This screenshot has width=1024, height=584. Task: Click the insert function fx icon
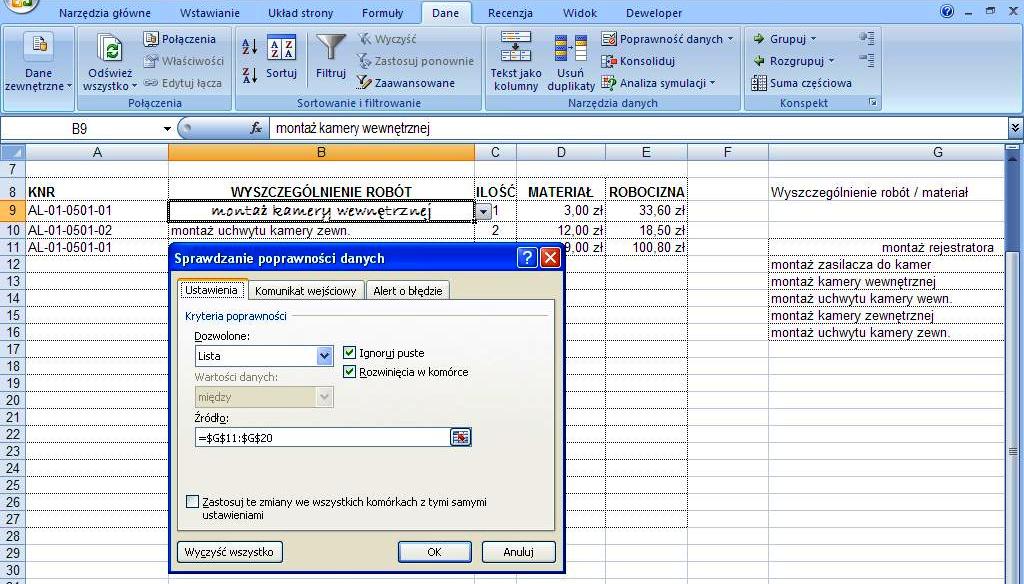coord(256,129)
